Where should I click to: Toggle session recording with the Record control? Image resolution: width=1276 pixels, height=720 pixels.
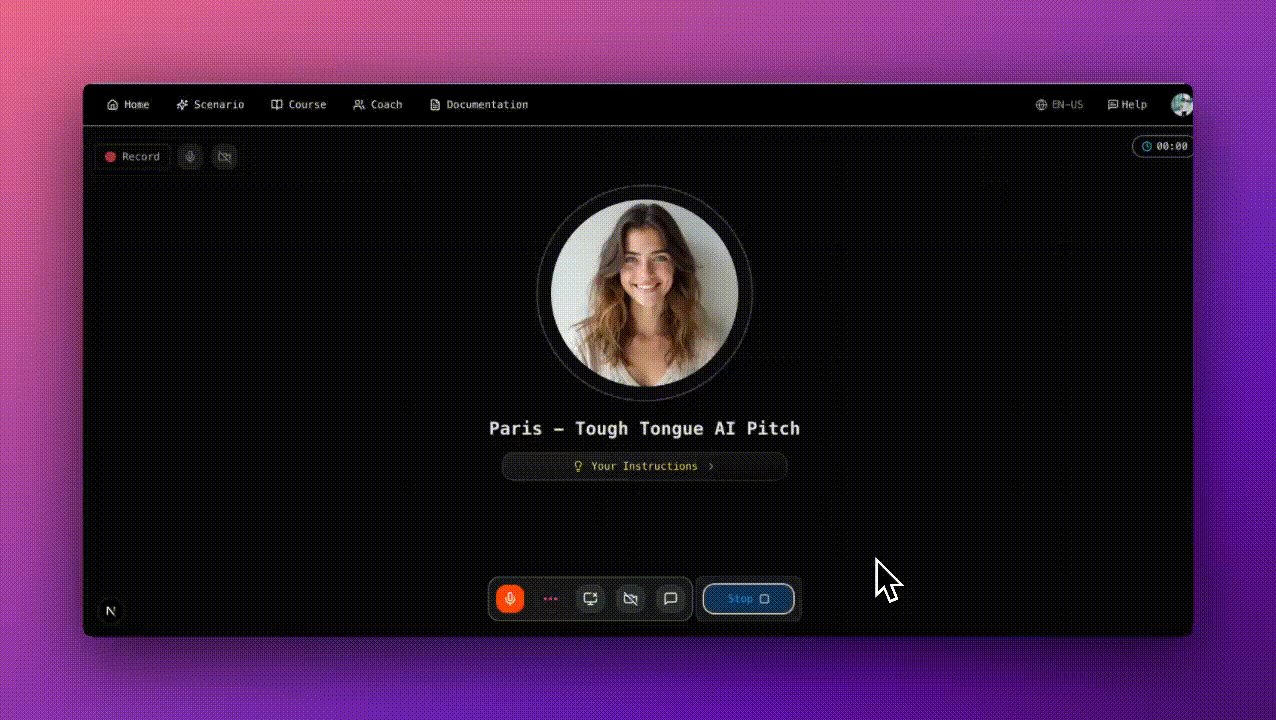[x=131, y=156]
